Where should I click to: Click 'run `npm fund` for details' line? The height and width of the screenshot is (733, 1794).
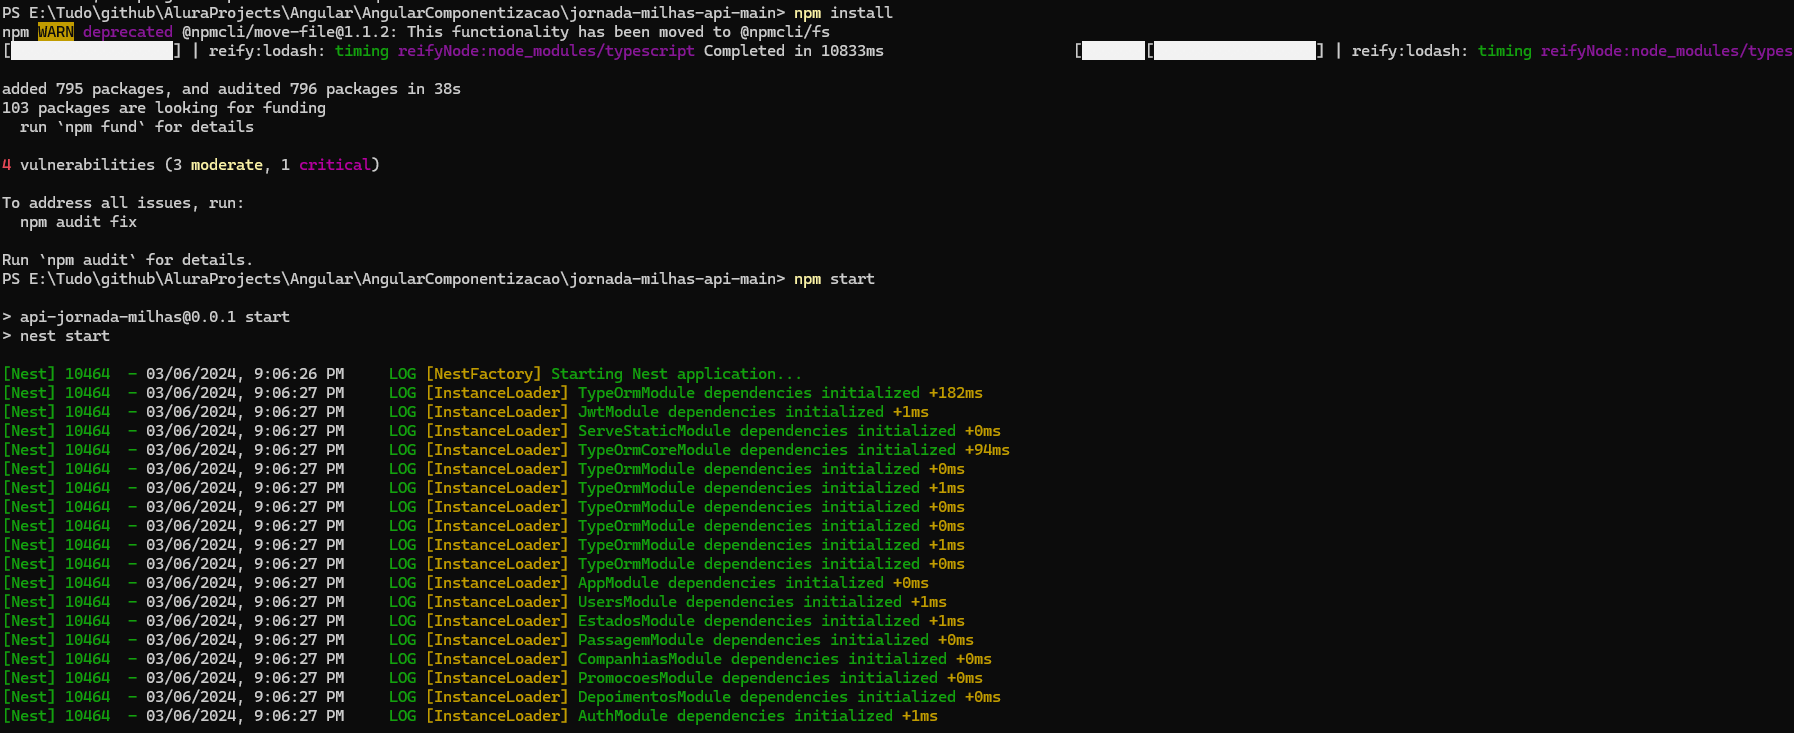(137, 127)
